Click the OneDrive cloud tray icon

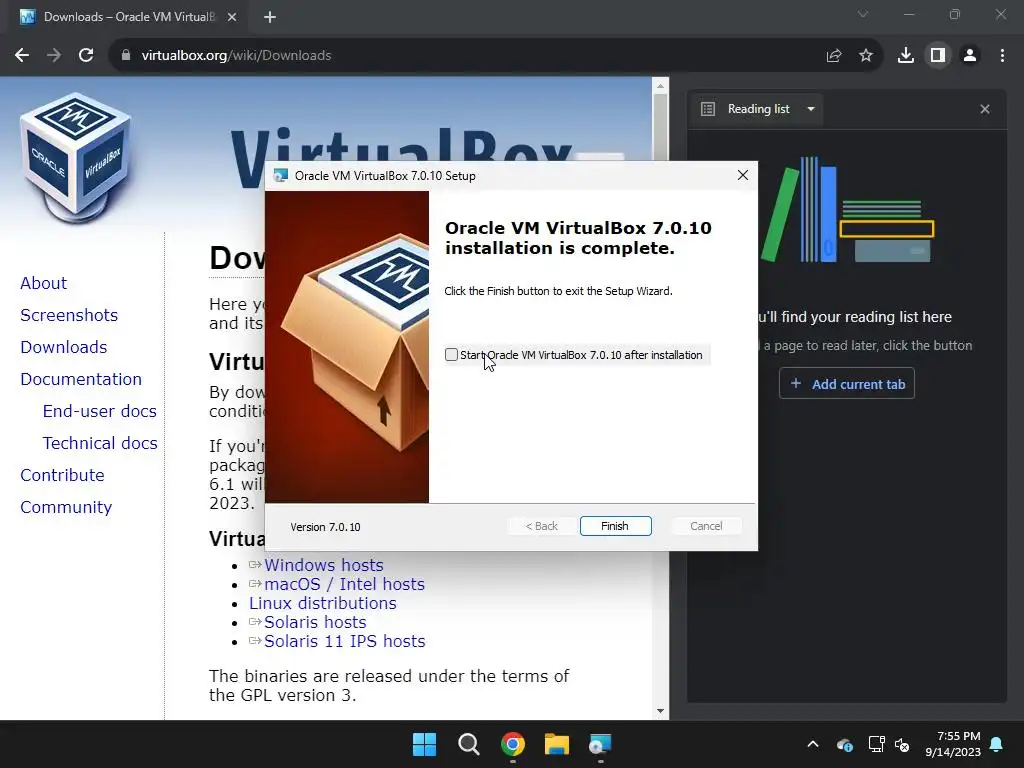click(844, 744)
